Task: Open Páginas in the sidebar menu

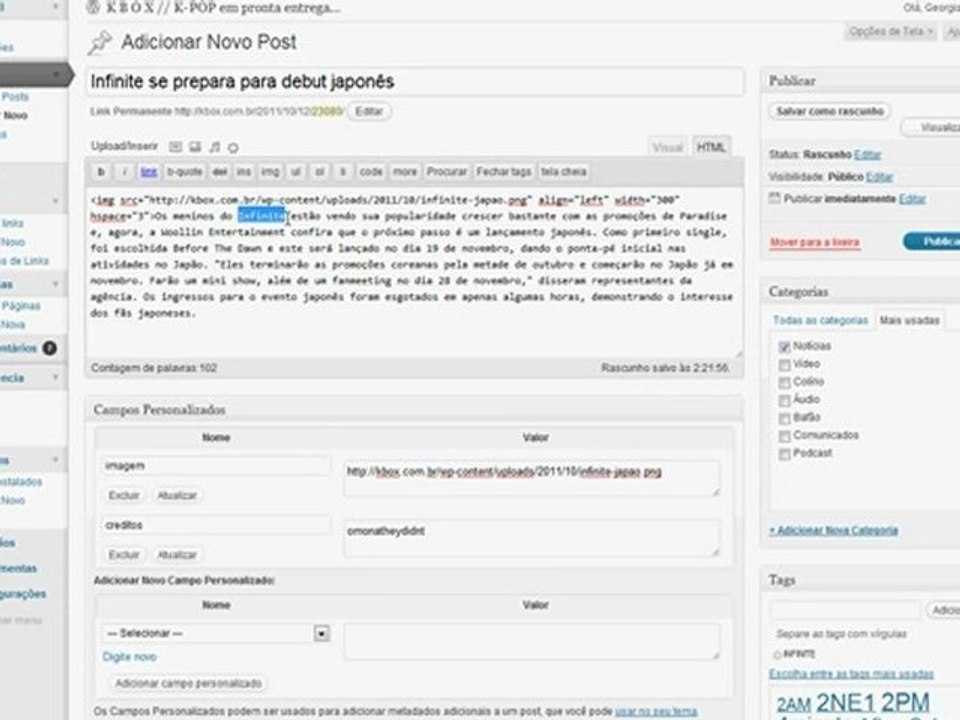Action: tap(20, 306)
